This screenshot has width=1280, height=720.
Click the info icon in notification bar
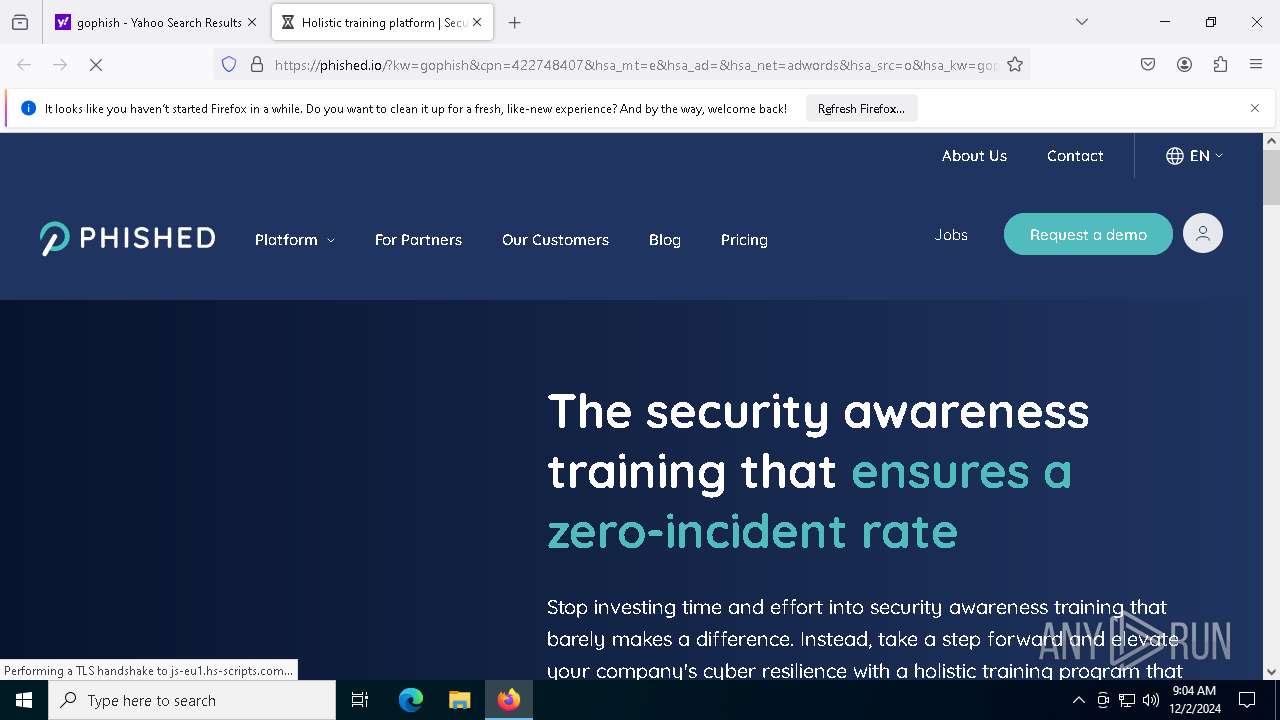(x=28, y=108)
